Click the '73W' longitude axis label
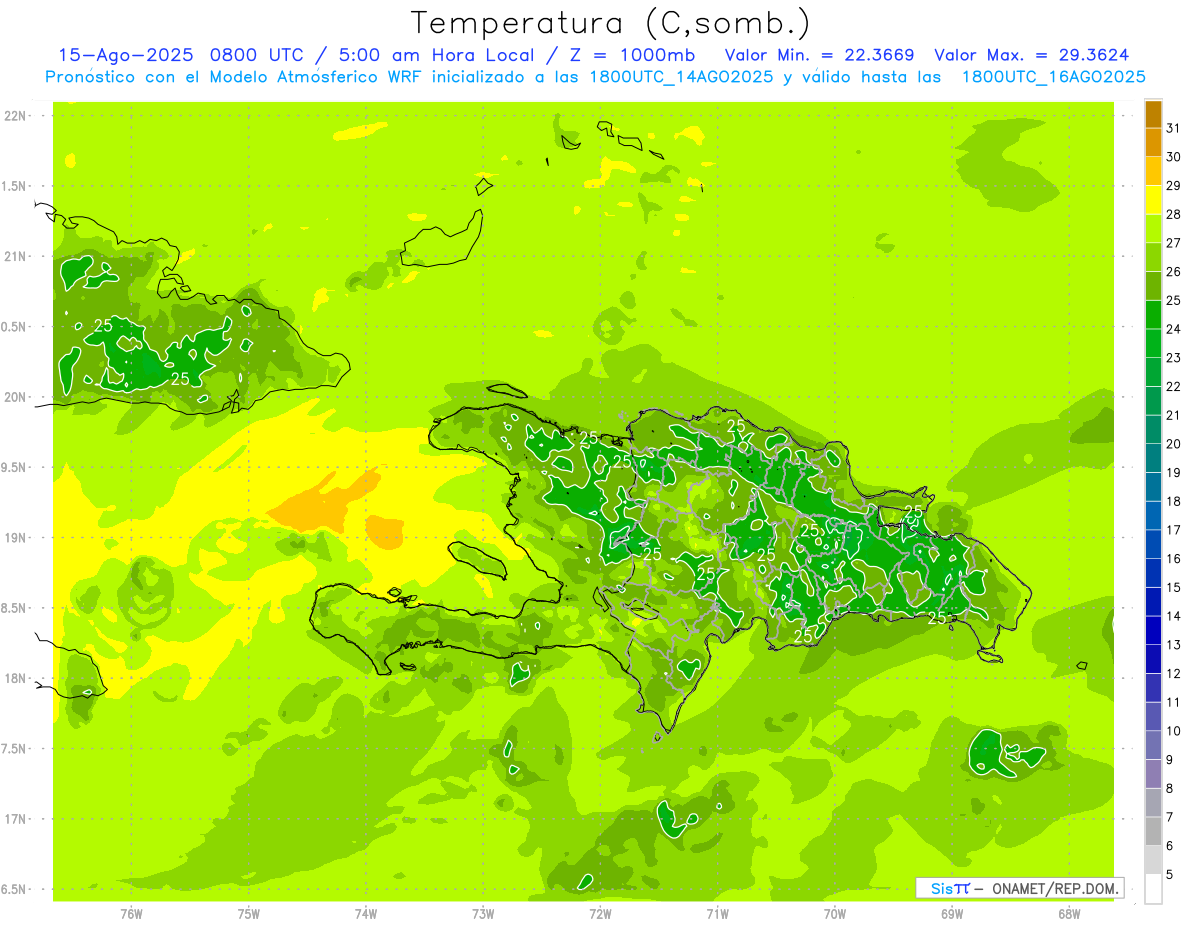 (483, 914)
